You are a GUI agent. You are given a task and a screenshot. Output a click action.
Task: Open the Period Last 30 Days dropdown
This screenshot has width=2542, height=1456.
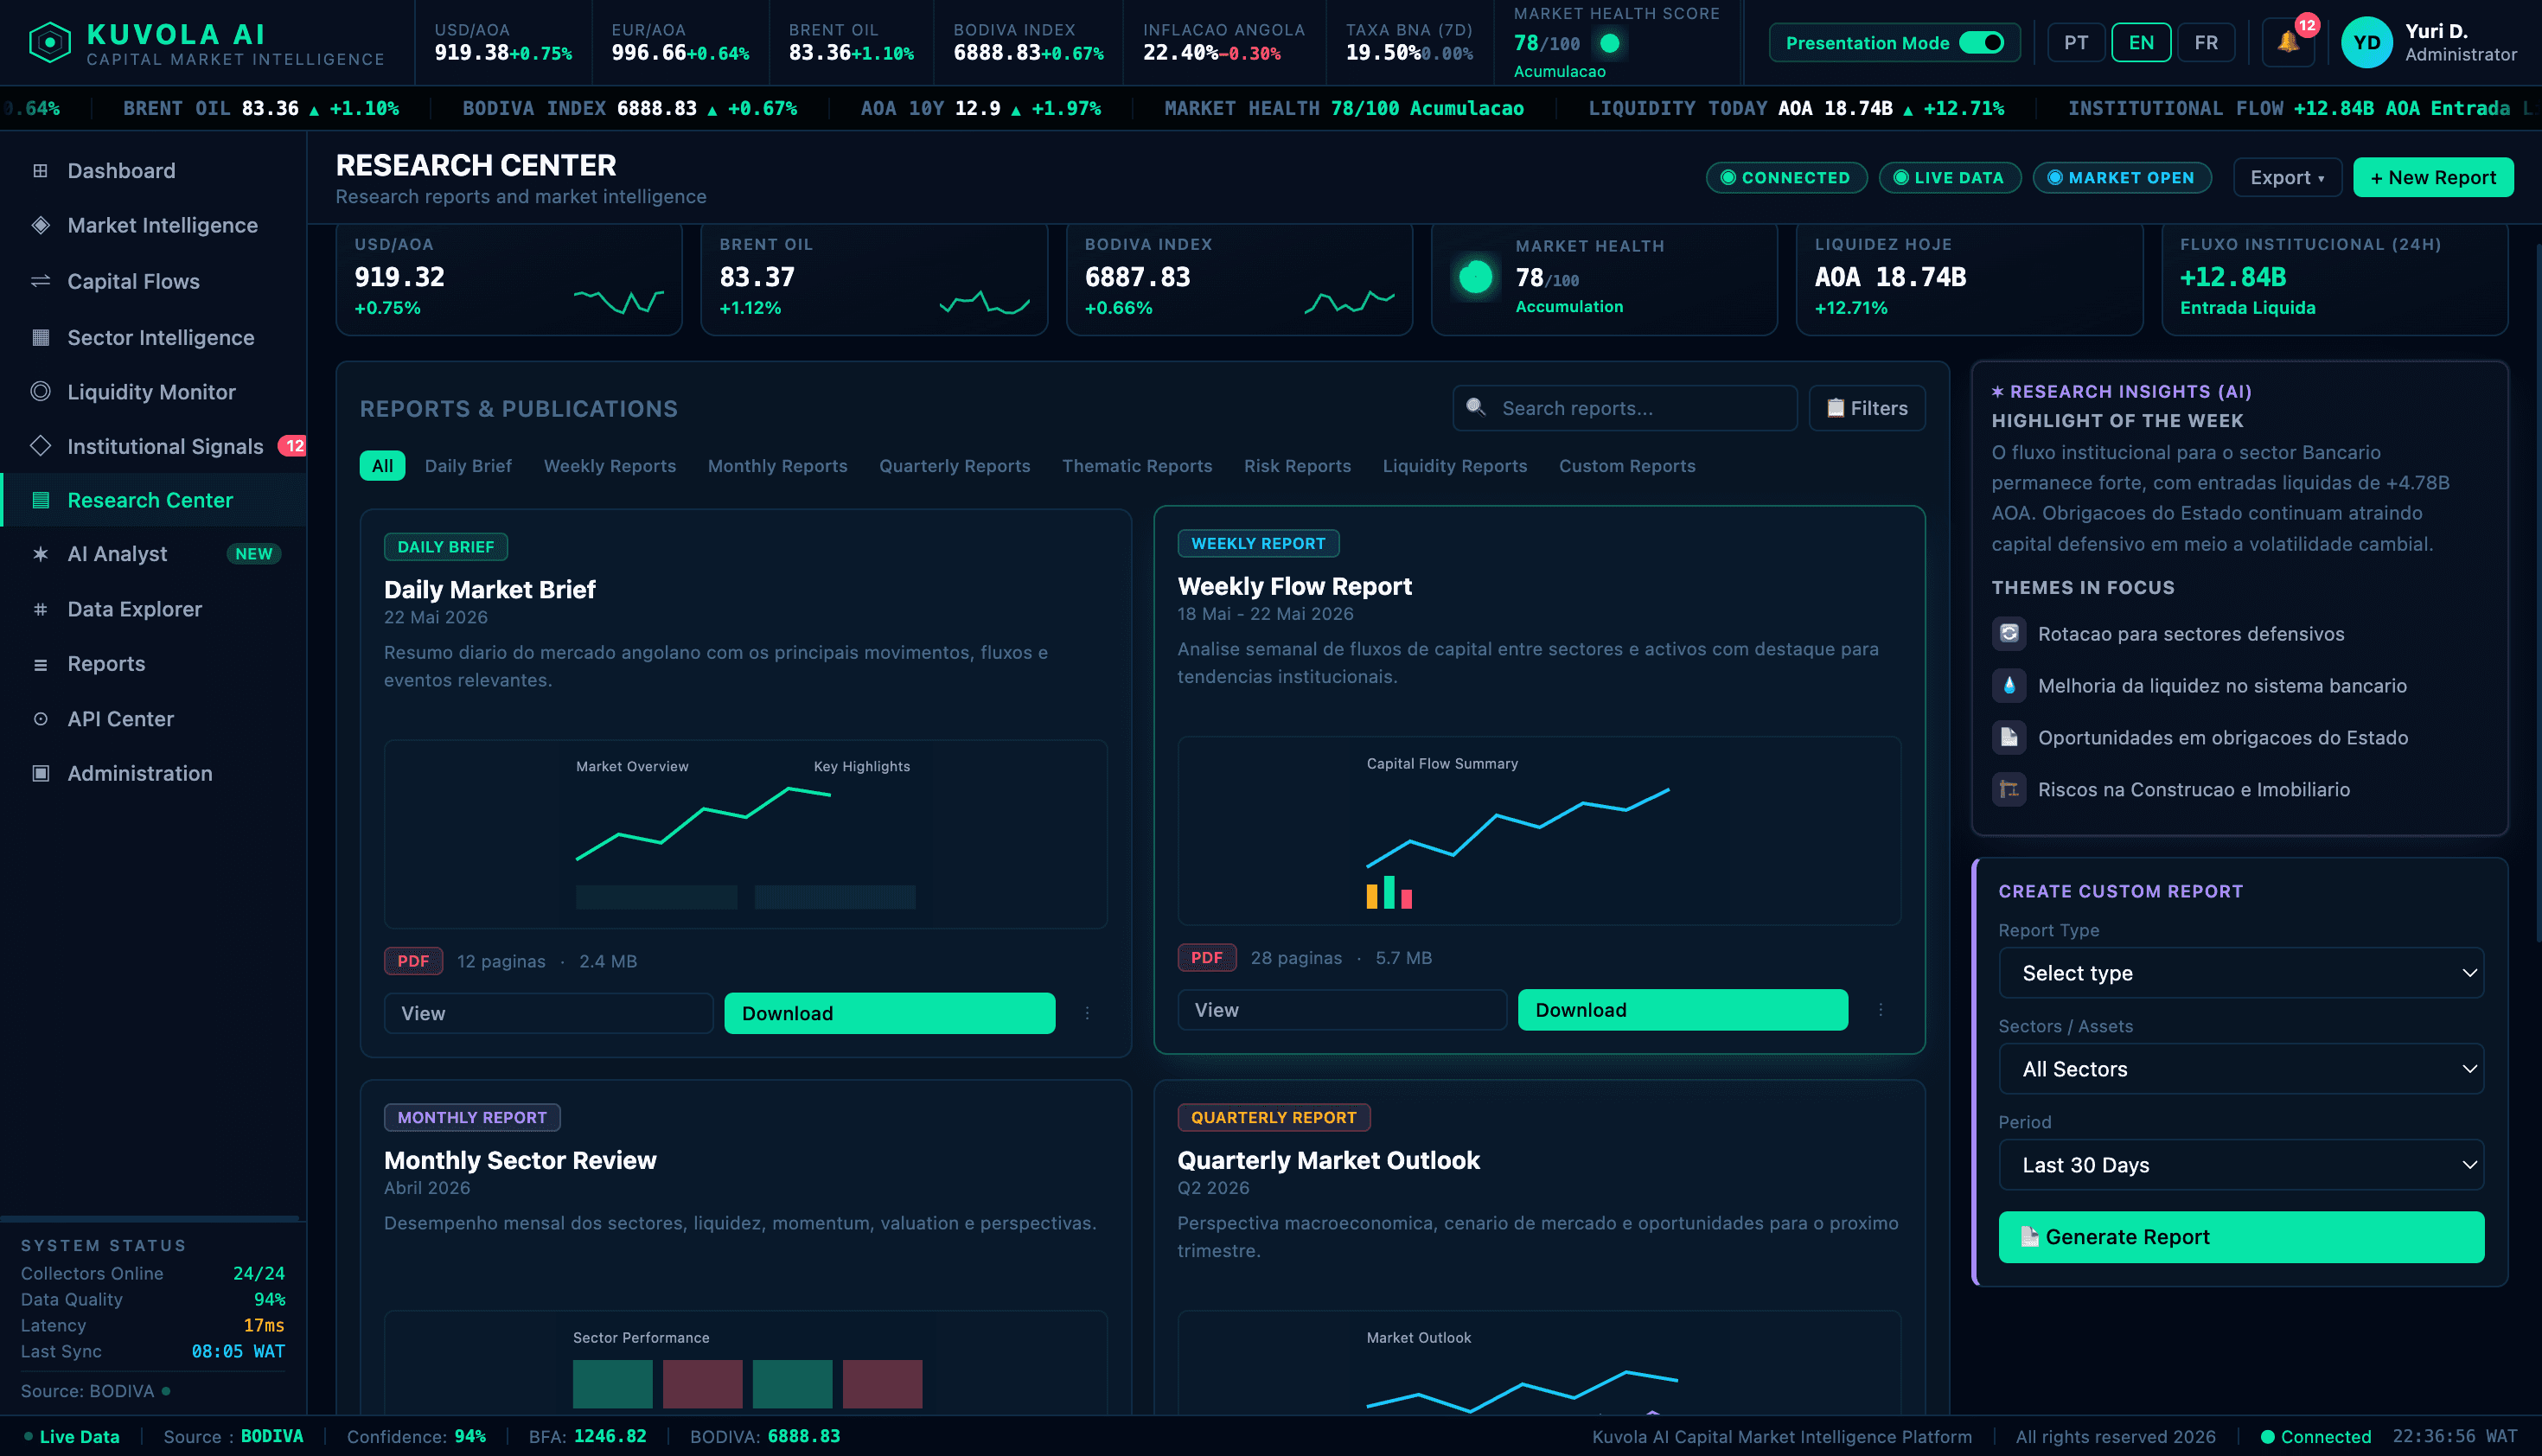coord(2241,1165)
